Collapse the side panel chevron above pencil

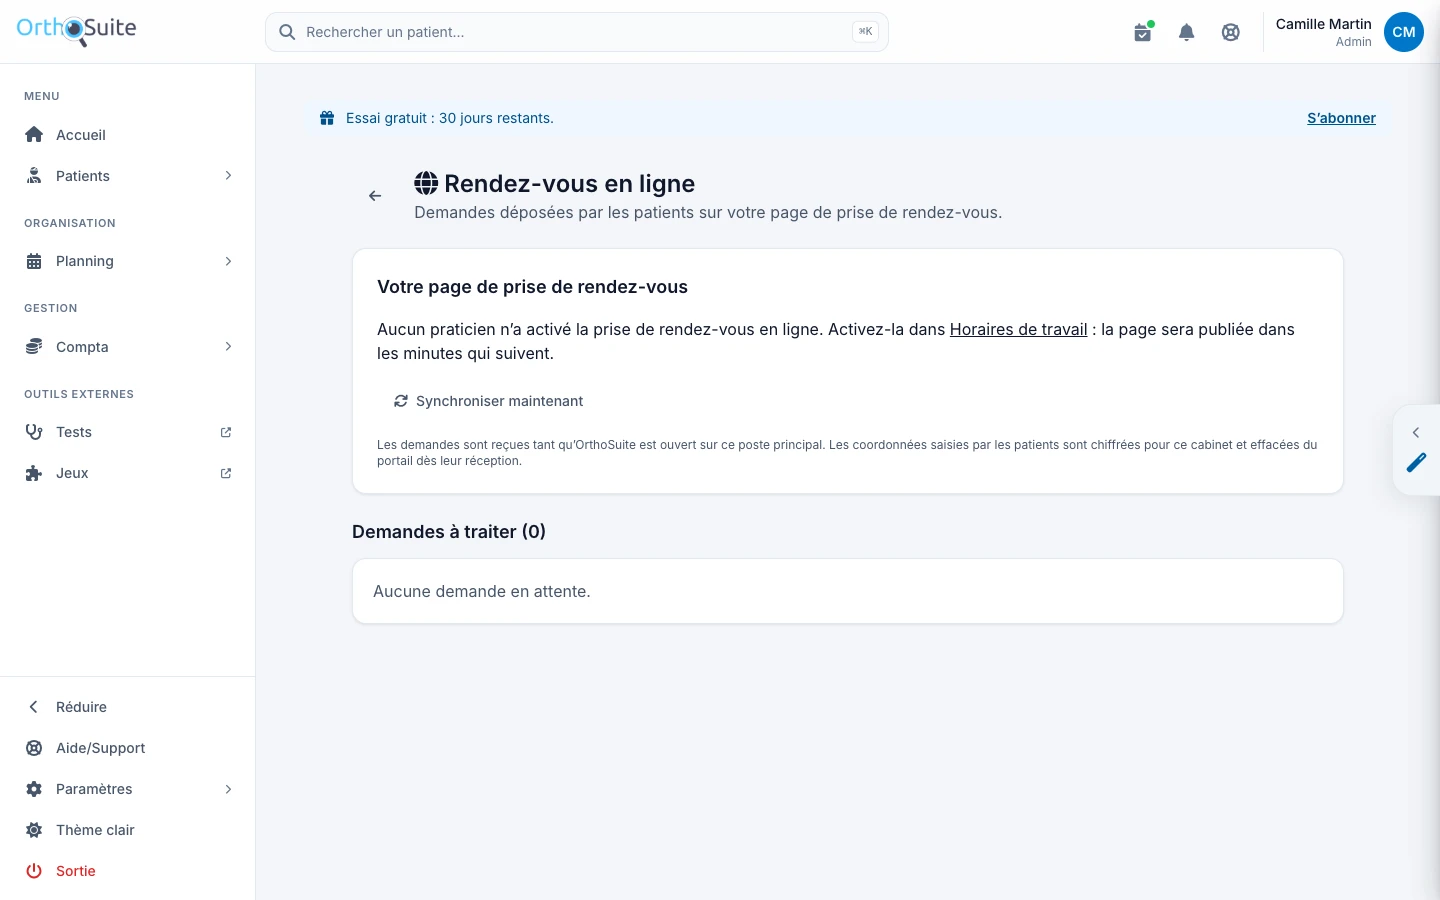1416,433
